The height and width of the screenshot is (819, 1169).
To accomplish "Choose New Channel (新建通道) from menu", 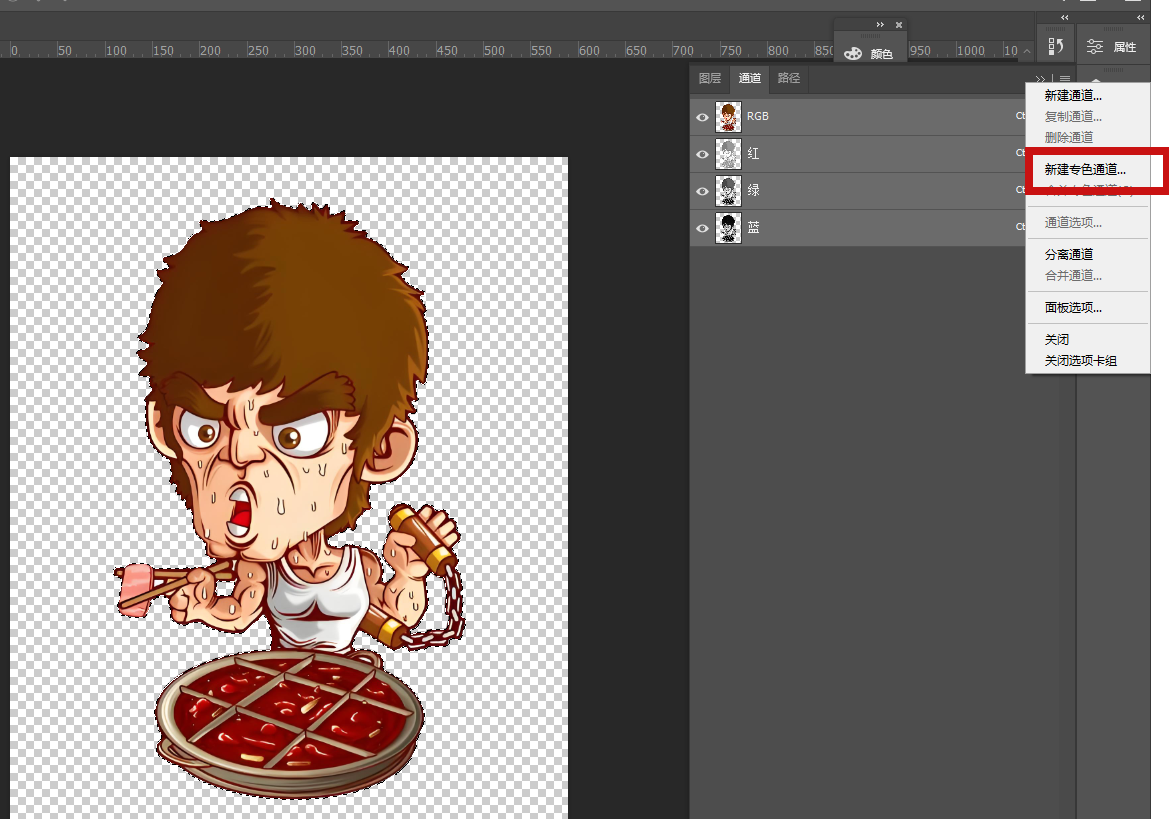I will tap(1073, 96).
